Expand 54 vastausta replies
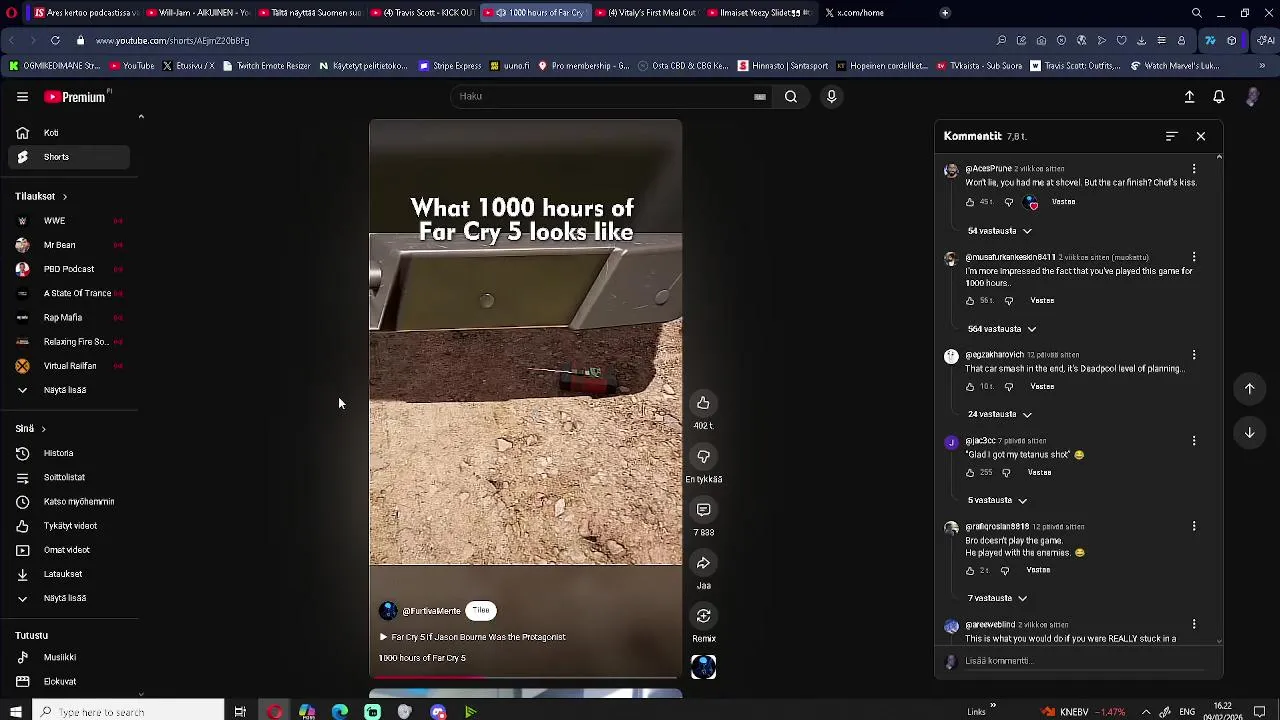Screen dimensions: 1280x720 (999, 231)
